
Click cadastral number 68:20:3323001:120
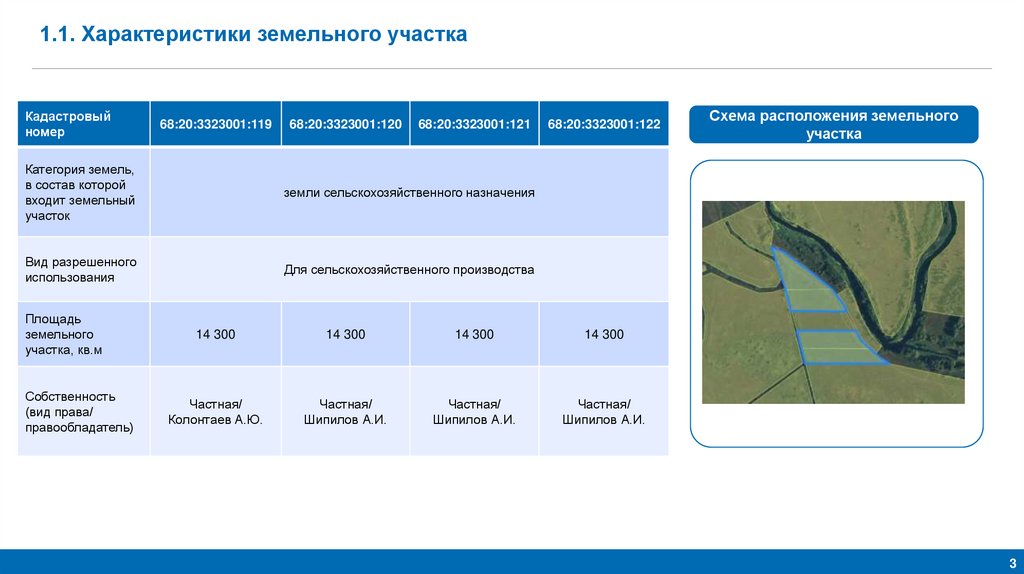coord(345,123)
